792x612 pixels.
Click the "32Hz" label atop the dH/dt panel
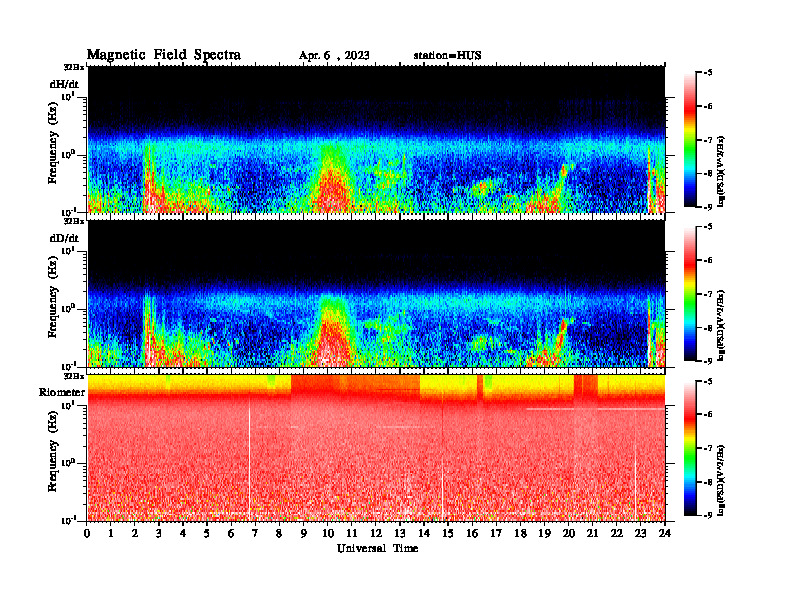pos(74,67)
